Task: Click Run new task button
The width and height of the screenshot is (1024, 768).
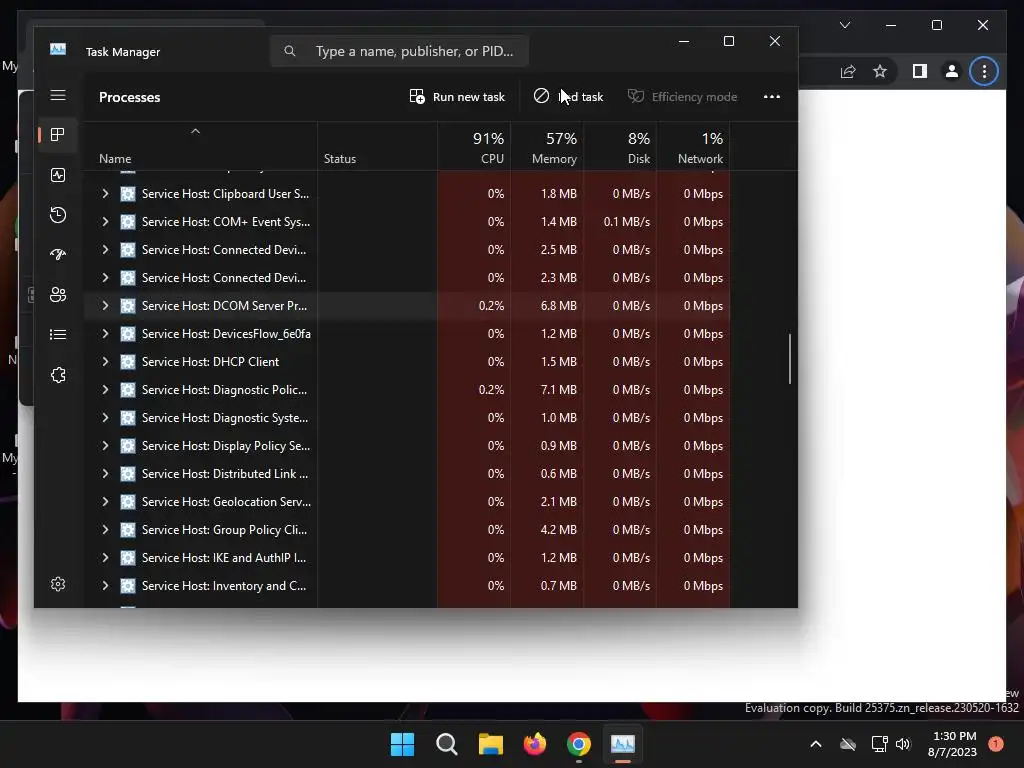Action: tap(457, 97)
